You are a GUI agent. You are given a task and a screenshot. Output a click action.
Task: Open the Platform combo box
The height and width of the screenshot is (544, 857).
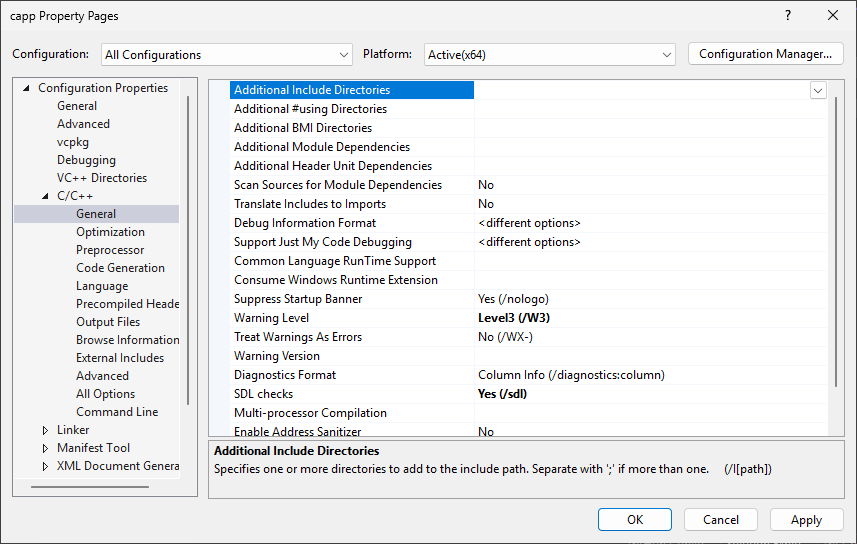tap(549, 55)
